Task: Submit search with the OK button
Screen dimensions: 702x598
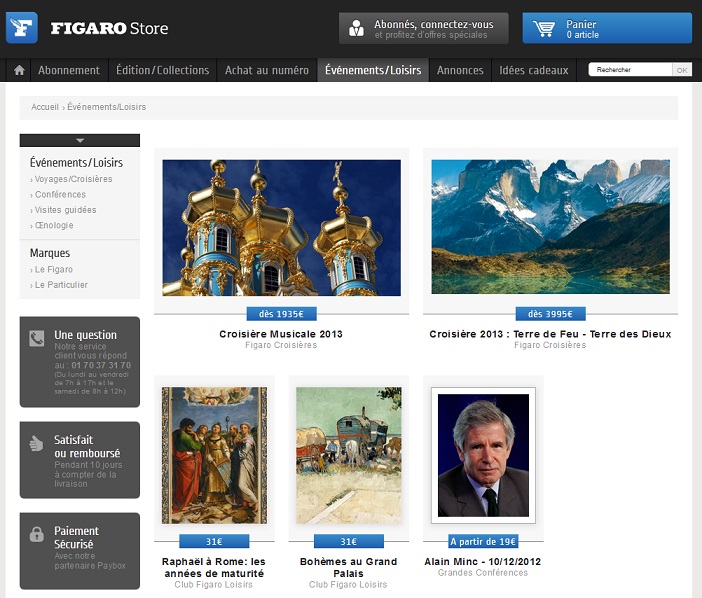Action: tap(682, 70)
